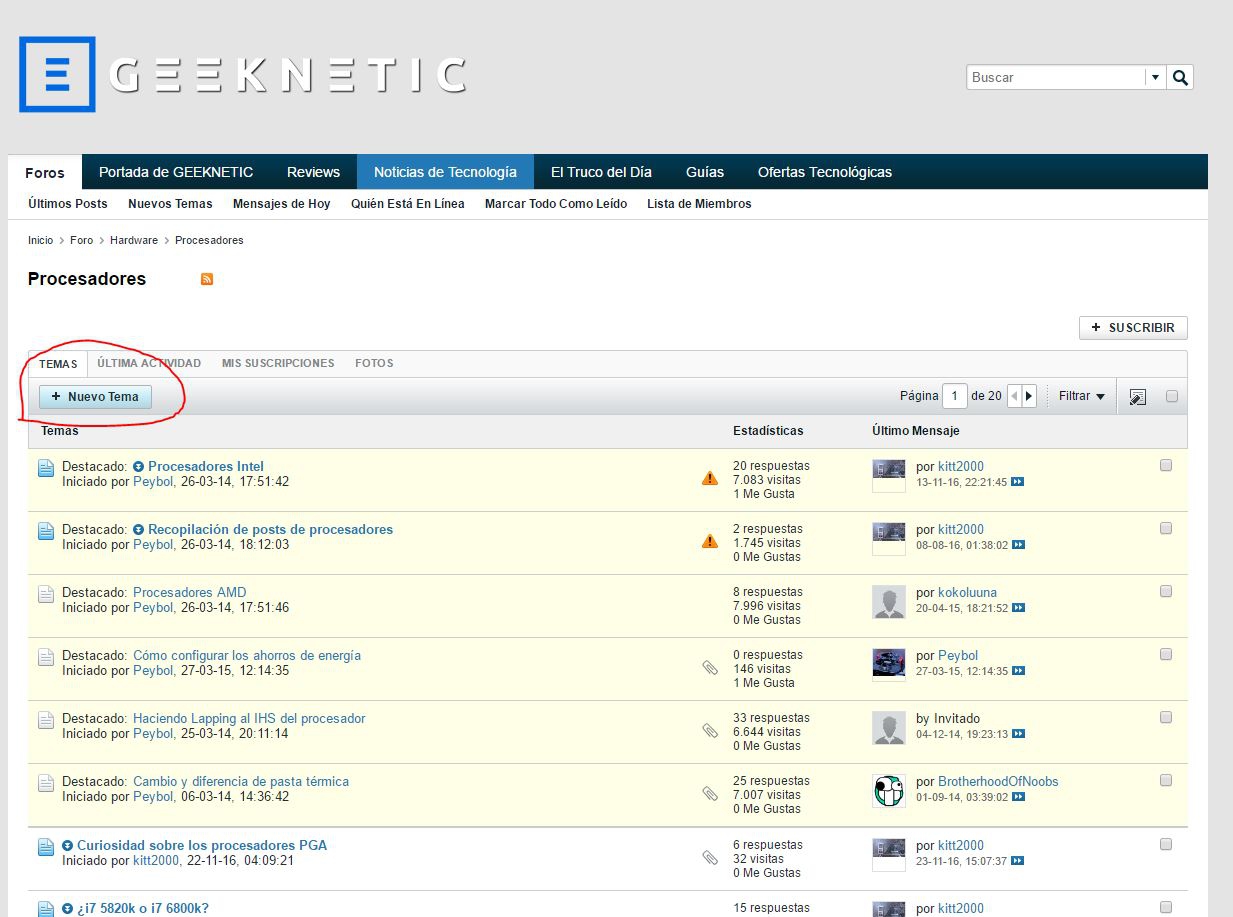
Task: Open the Filtrar dropdown
Action: click(x=1082, y=396)
